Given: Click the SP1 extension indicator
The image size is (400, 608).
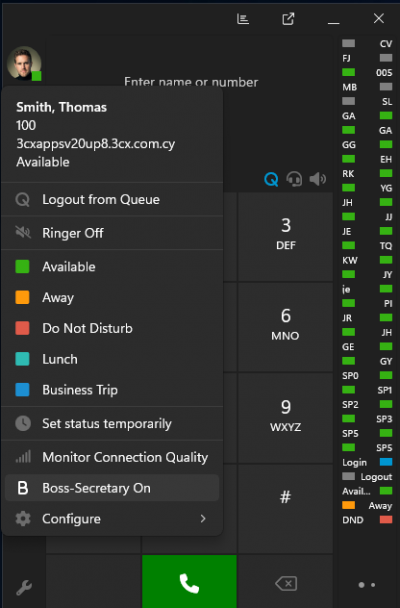Looking at the screenshot, I should point(367,390).
